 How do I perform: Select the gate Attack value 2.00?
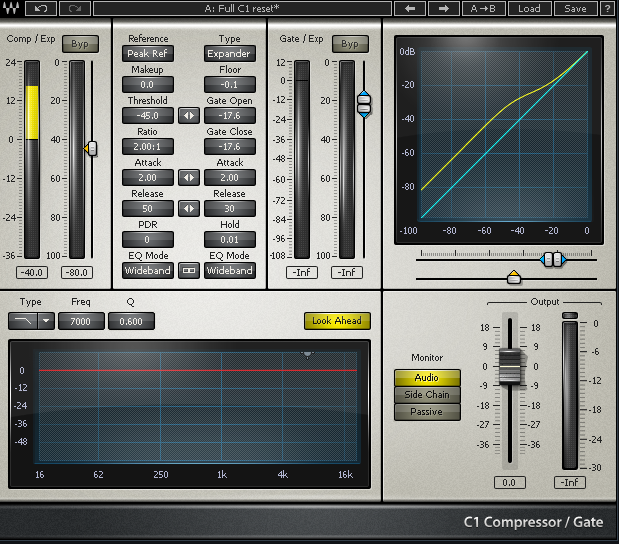tap(230, 178)
